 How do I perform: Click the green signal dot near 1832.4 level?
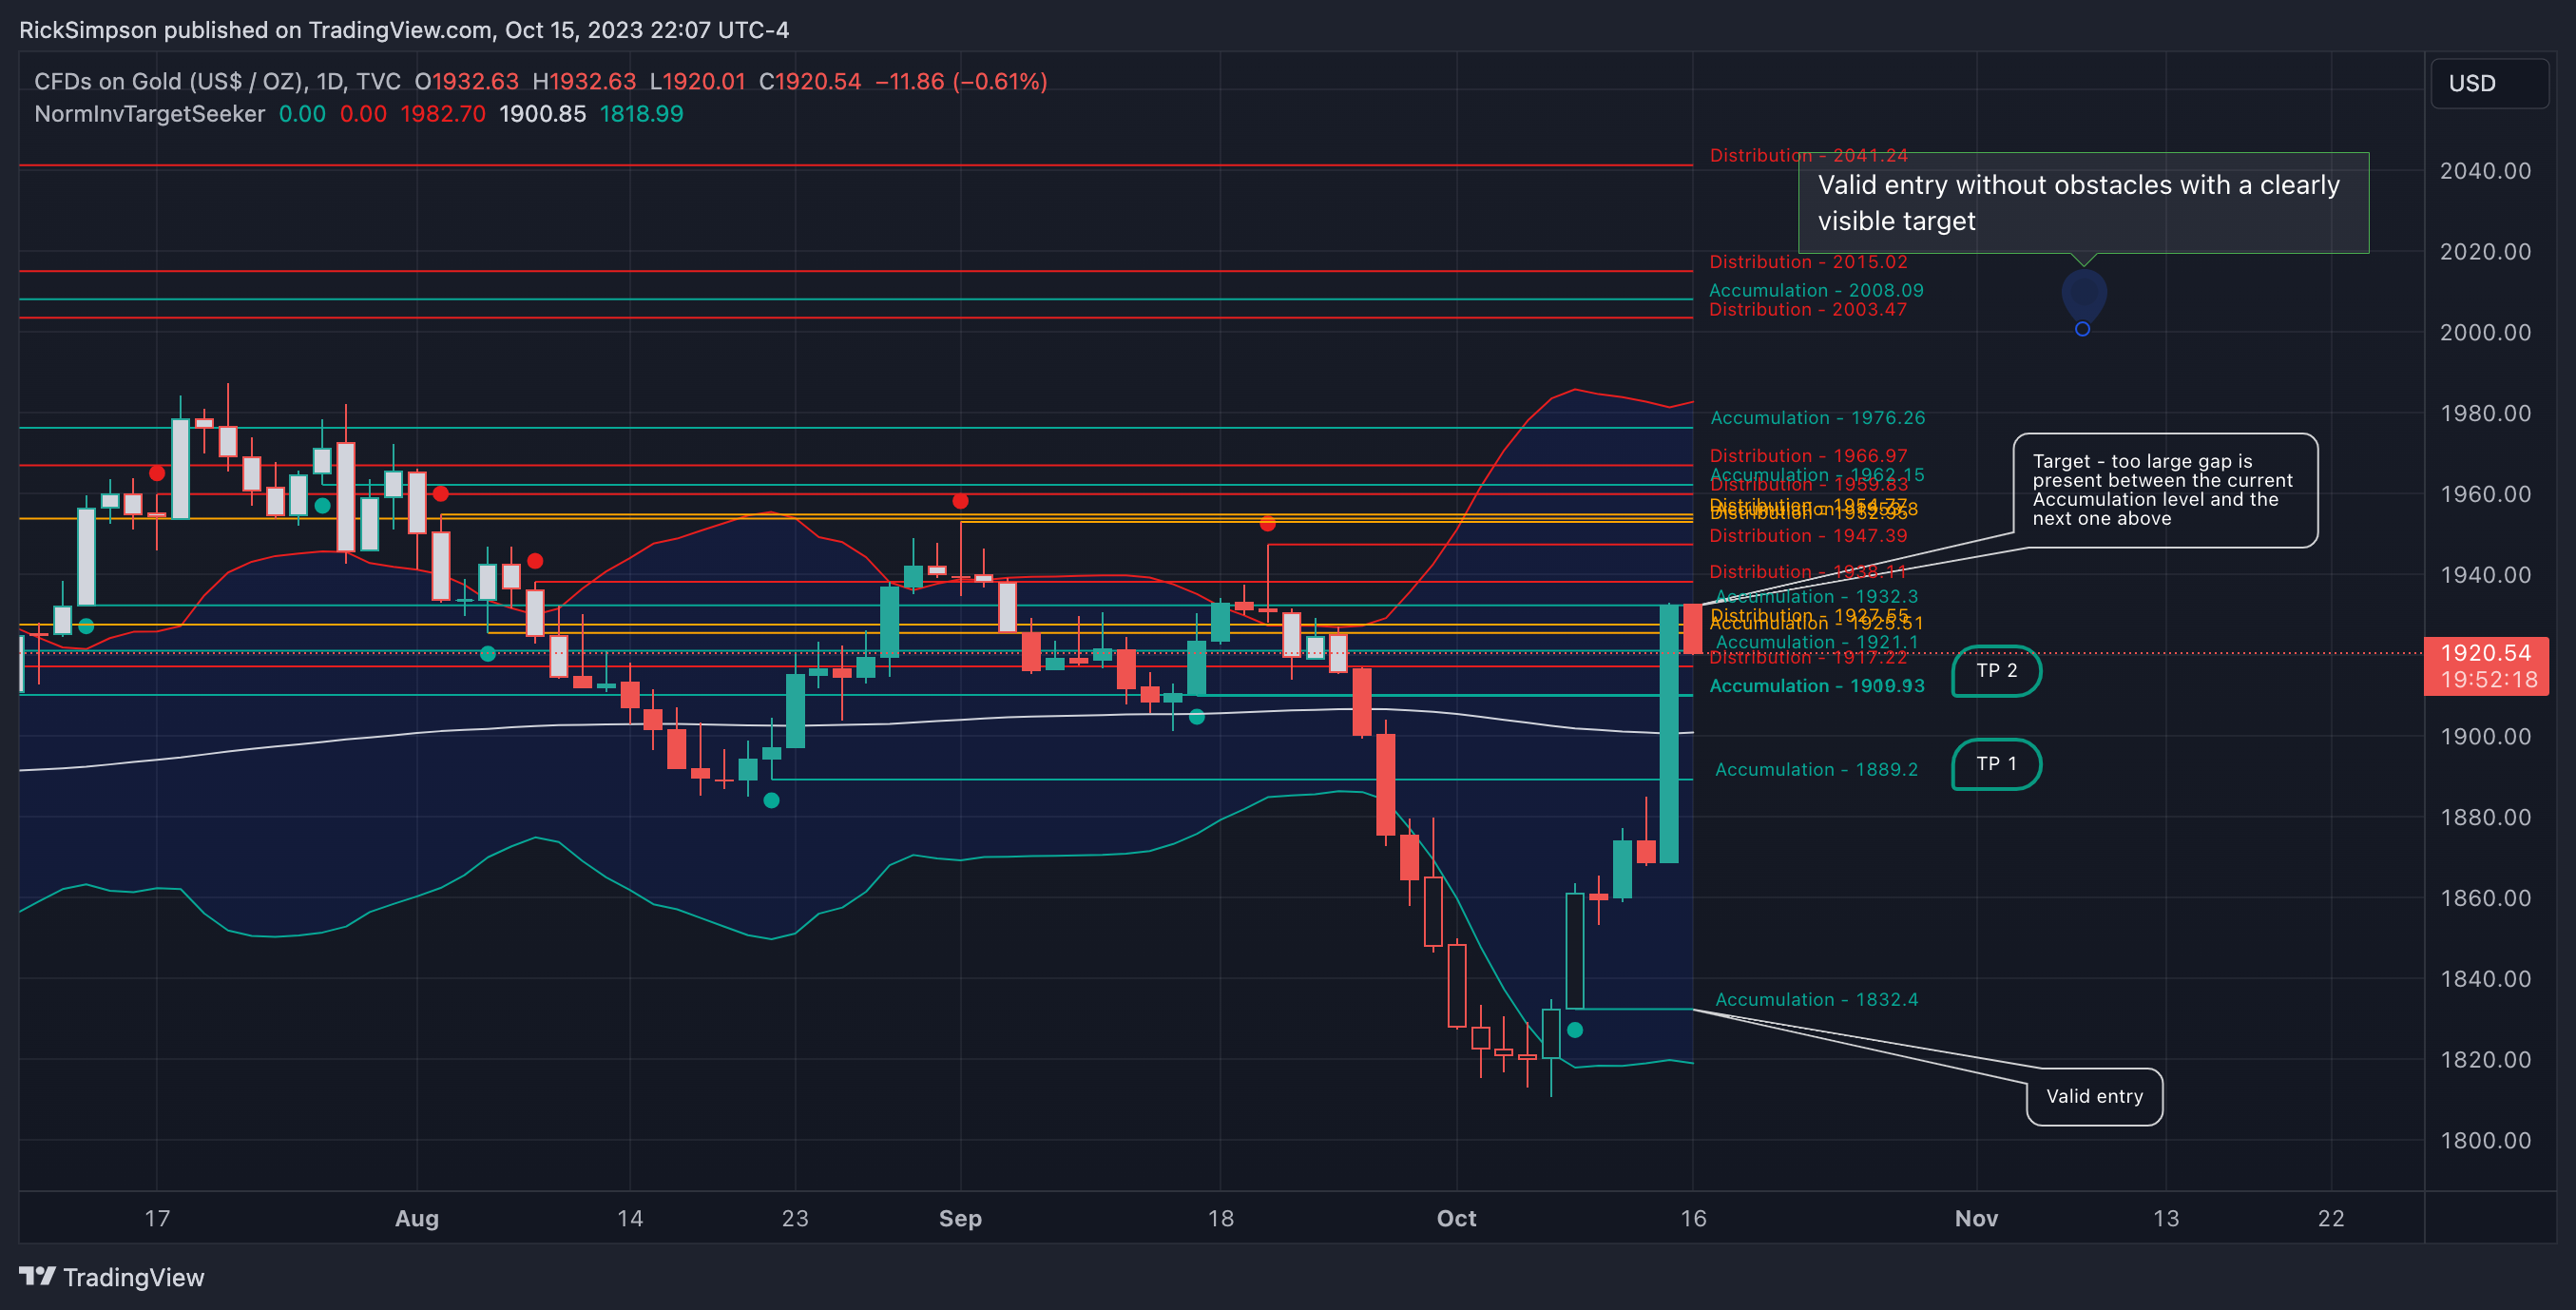click(1575, 1030)
